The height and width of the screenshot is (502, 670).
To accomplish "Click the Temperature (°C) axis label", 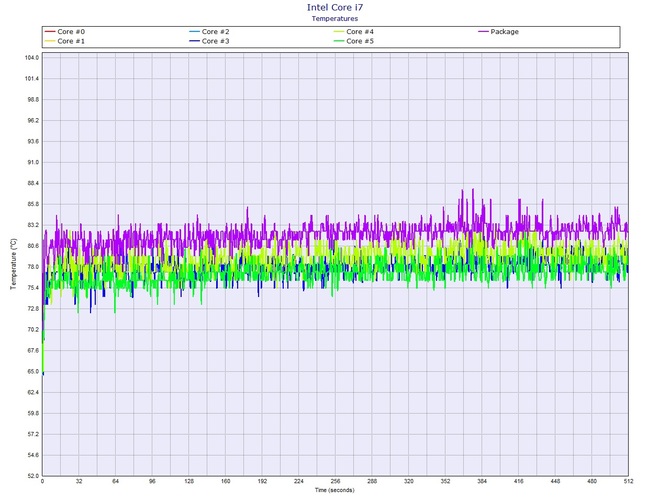I will tap(14, 264).
